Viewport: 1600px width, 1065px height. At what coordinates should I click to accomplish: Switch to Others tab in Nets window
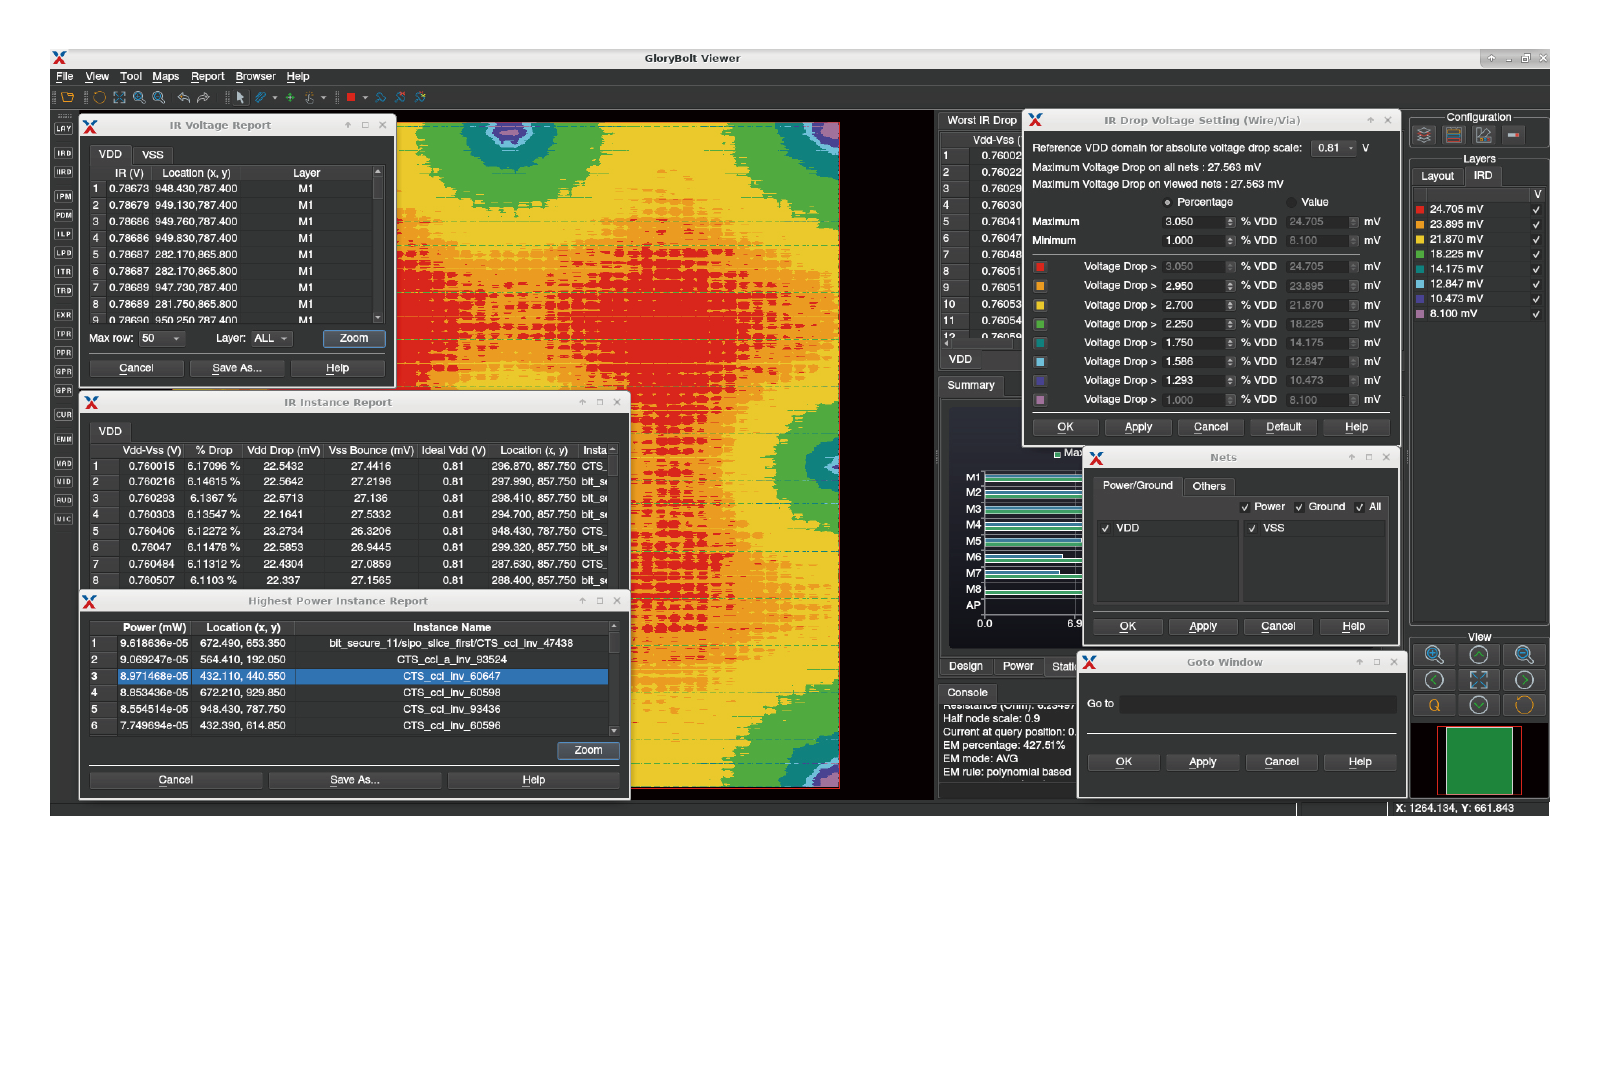pyautogui.click(x=1209, y=486)
